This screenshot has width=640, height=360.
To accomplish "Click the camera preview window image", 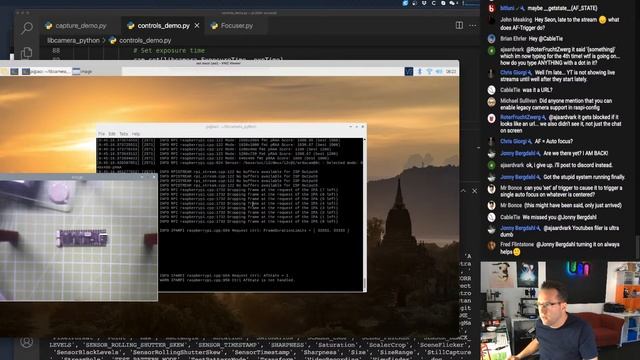I will [78, 240].
